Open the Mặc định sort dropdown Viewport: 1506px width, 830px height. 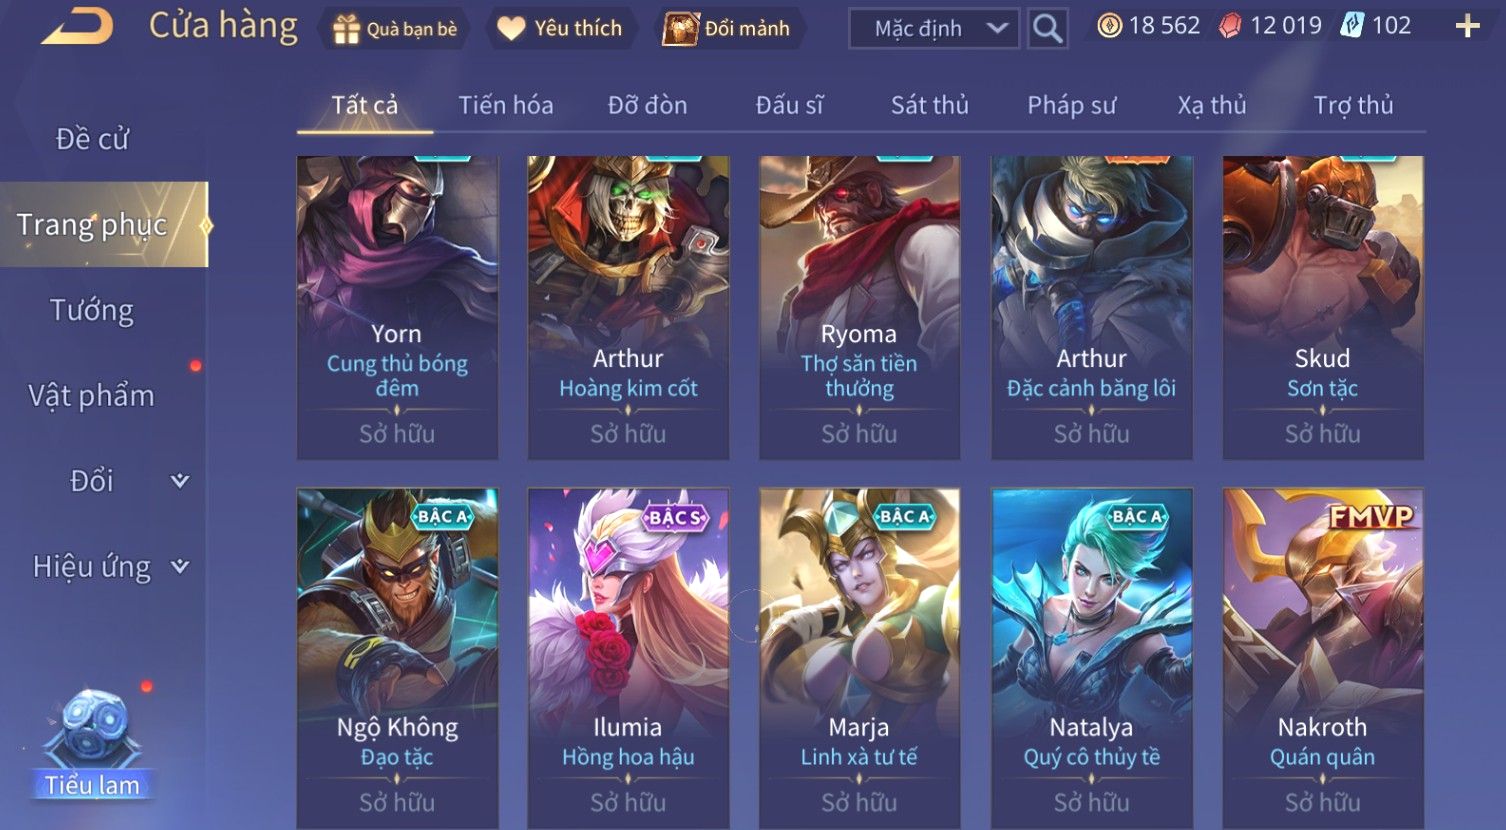click(934, 28)
